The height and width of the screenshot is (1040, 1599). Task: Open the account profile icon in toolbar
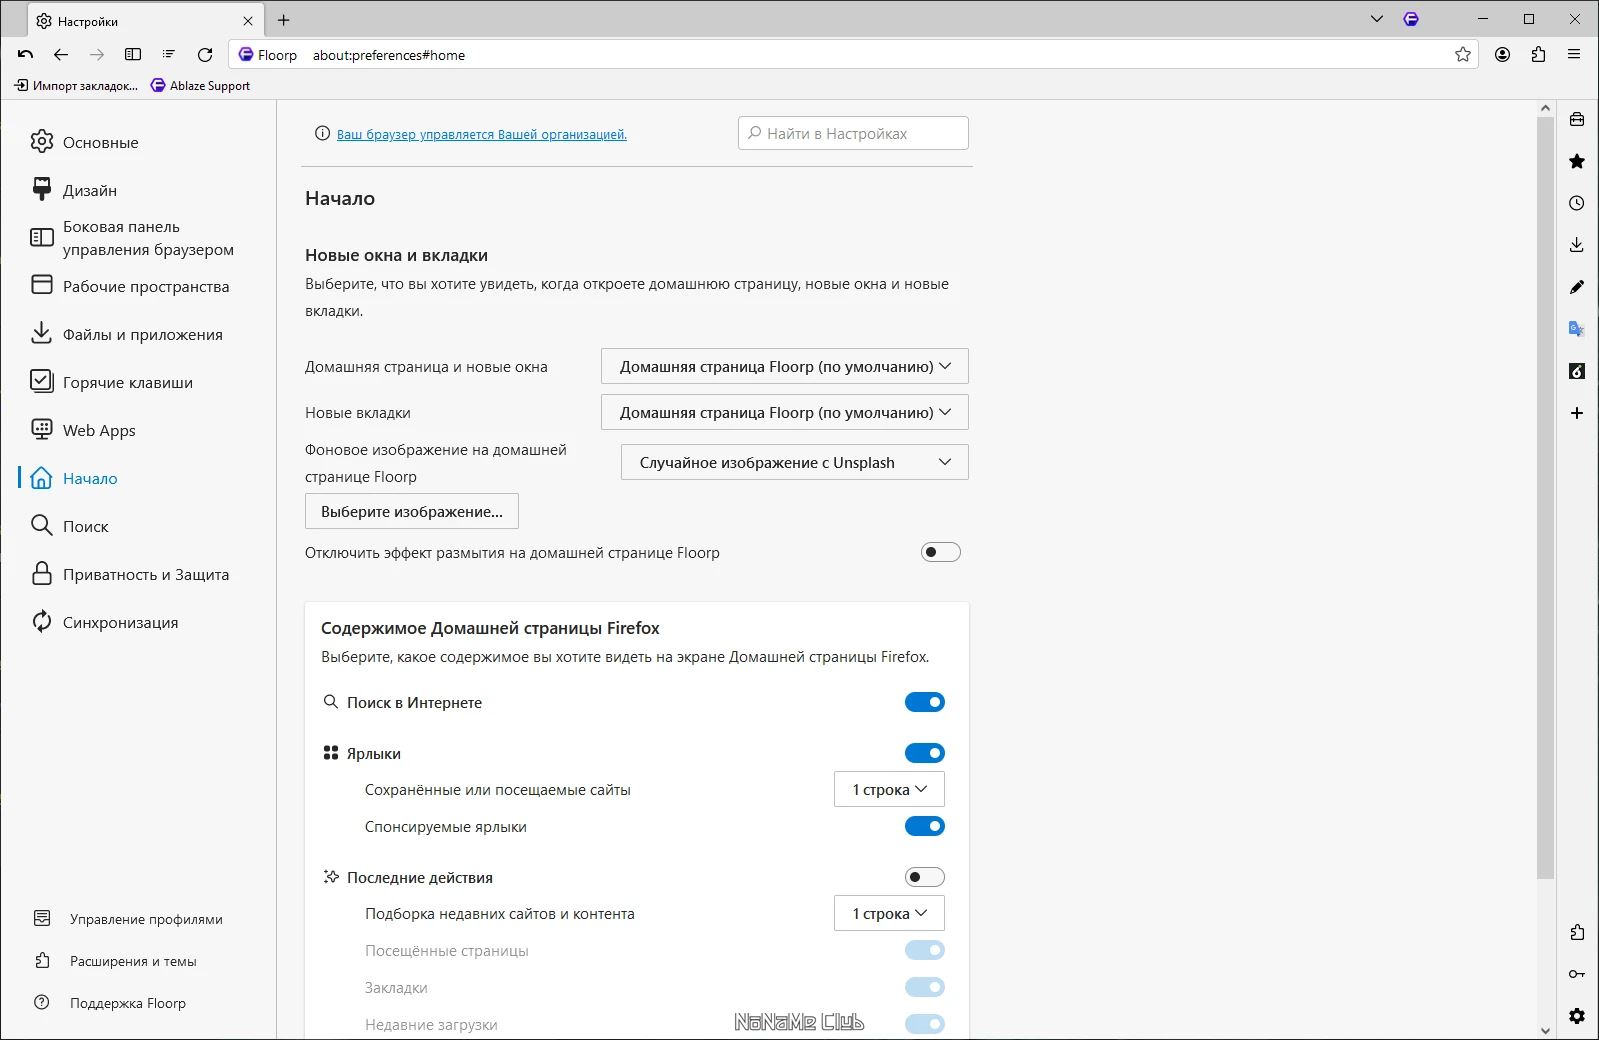pyautogui.click(x=1502, y=55)
